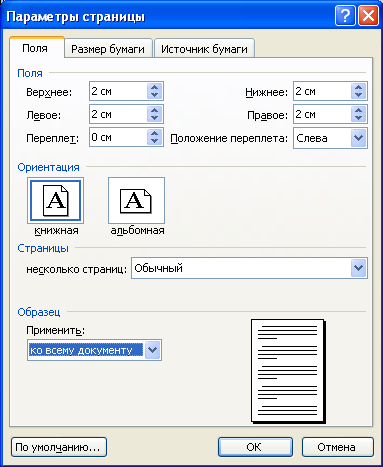
Task: Increase the Правое margin value
Action: point(358,110)
